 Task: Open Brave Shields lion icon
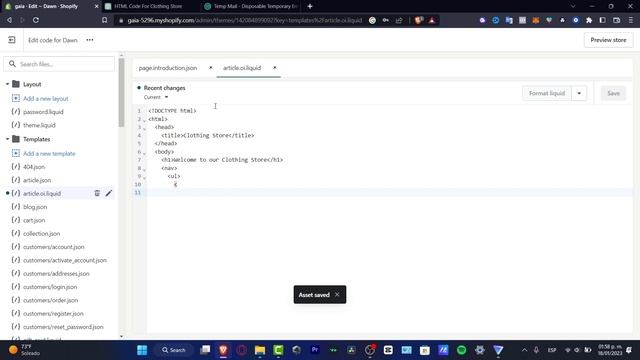(x=418, y=20)
